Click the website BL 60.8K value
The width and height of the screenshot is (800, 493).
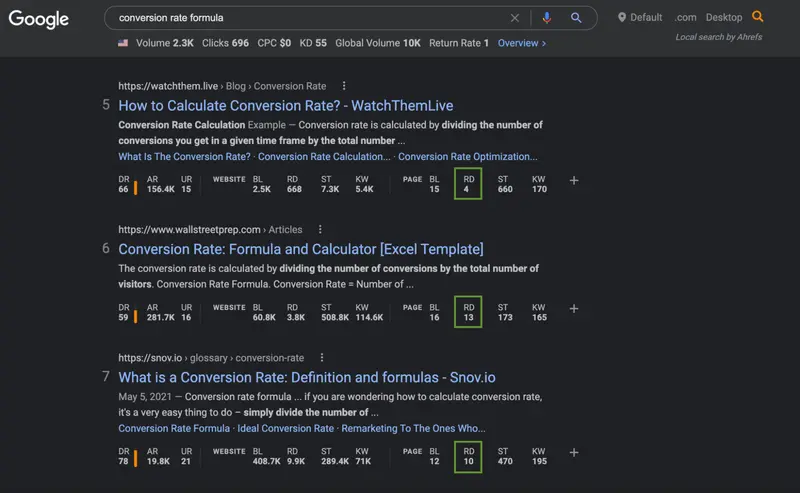[264, 317]
